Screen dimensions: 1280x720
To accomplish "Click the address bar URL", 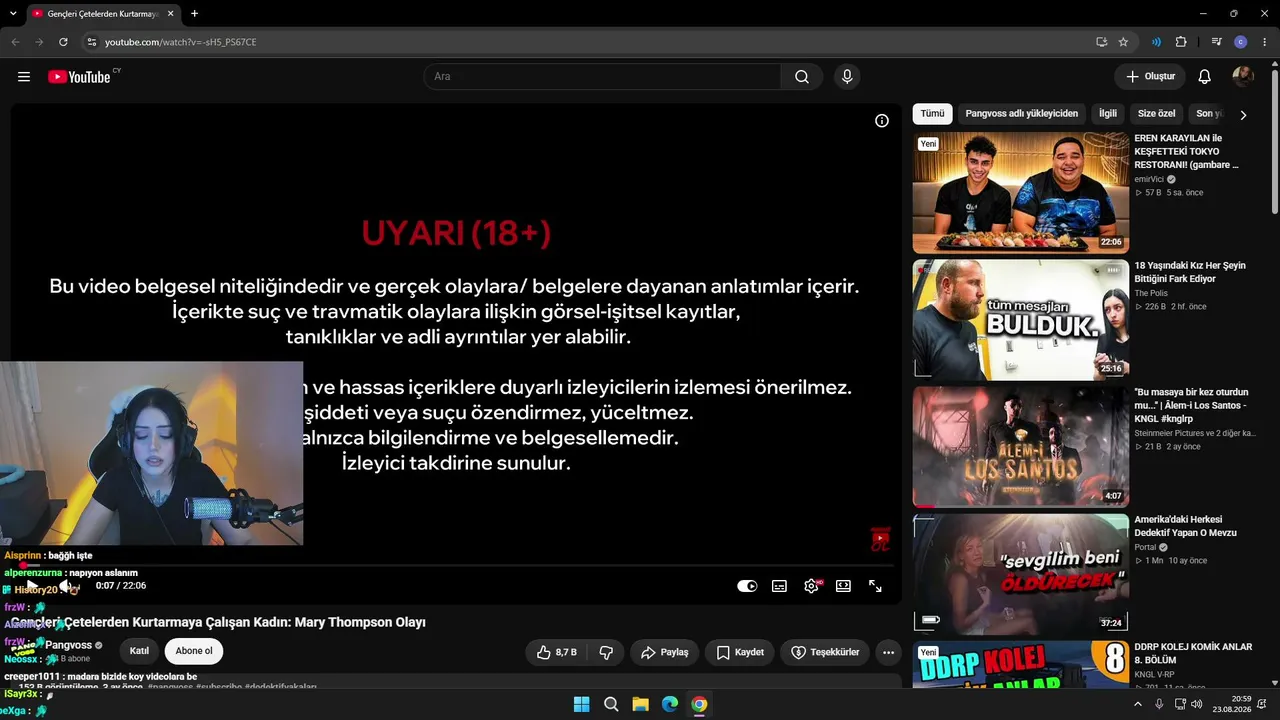I will click(181, 42).
